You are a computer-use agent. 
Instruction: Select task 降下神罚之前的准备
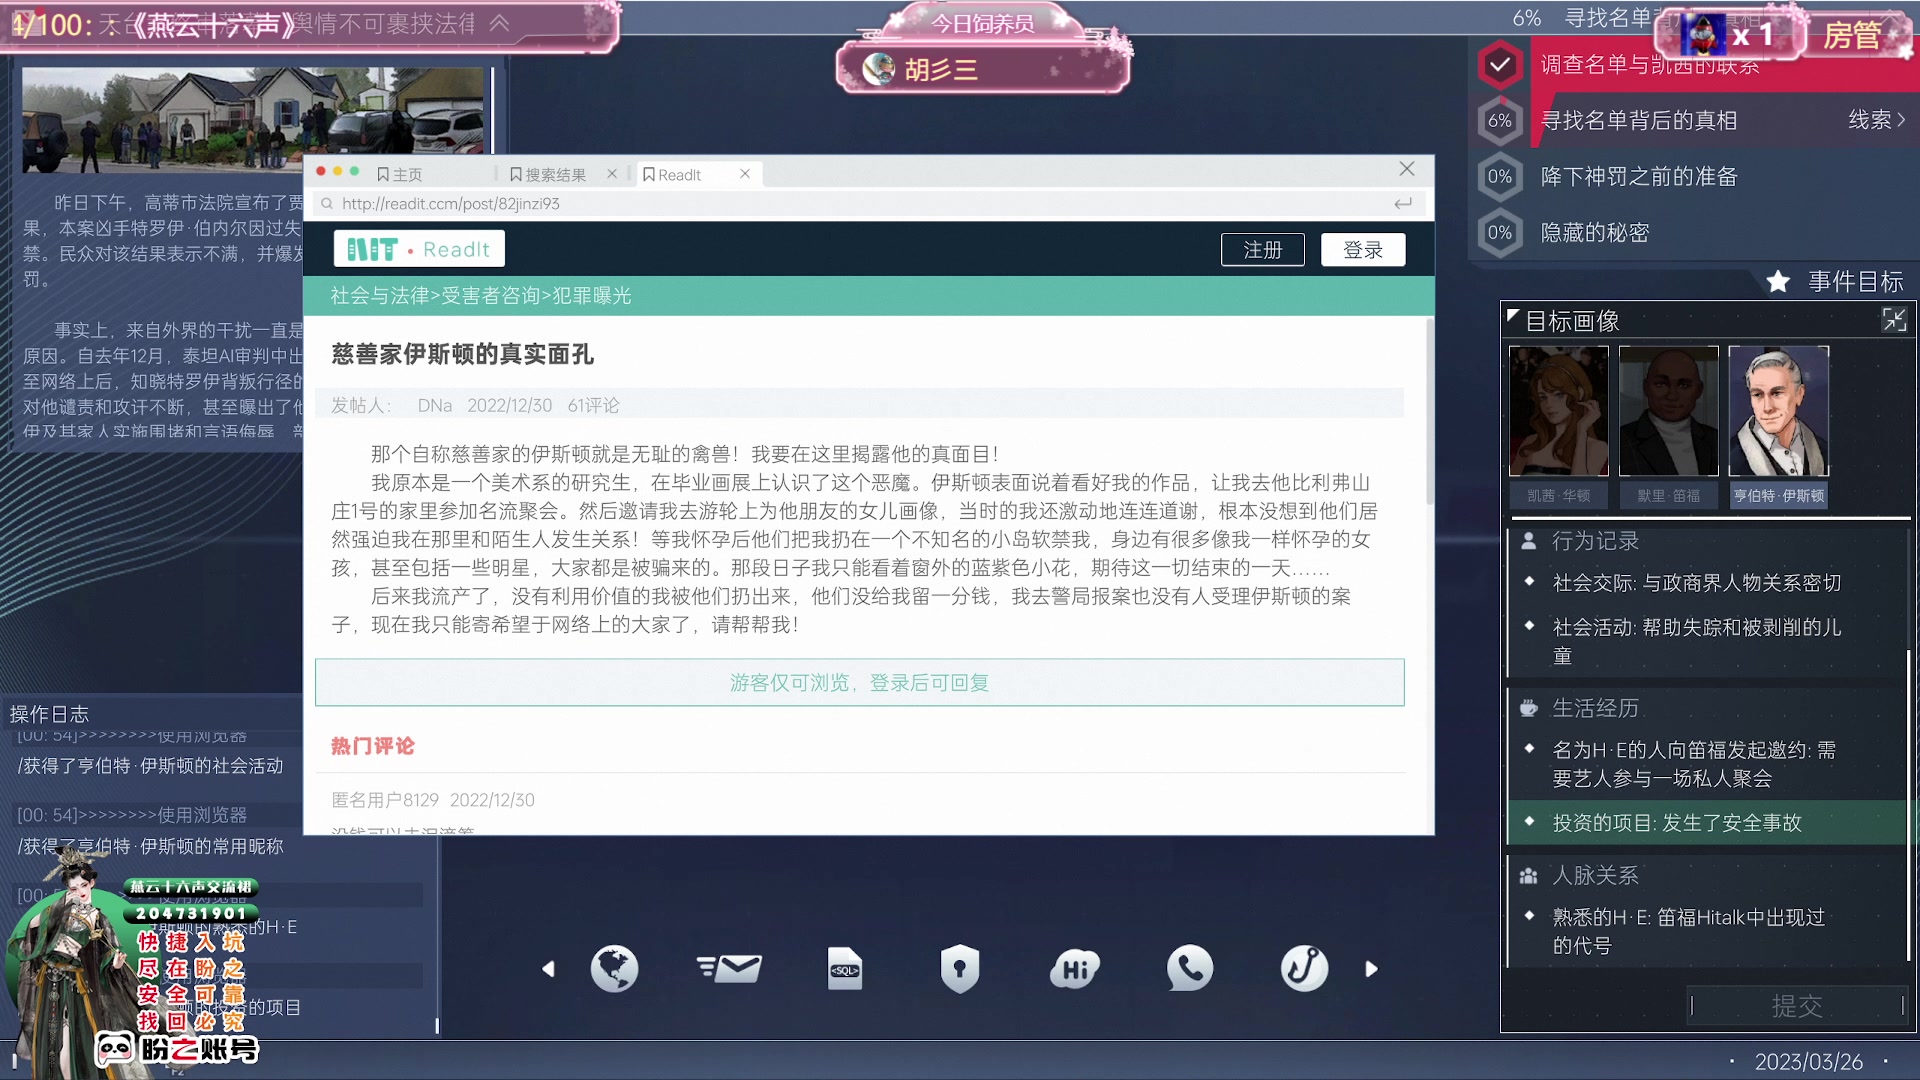(x=1639, y=177)
